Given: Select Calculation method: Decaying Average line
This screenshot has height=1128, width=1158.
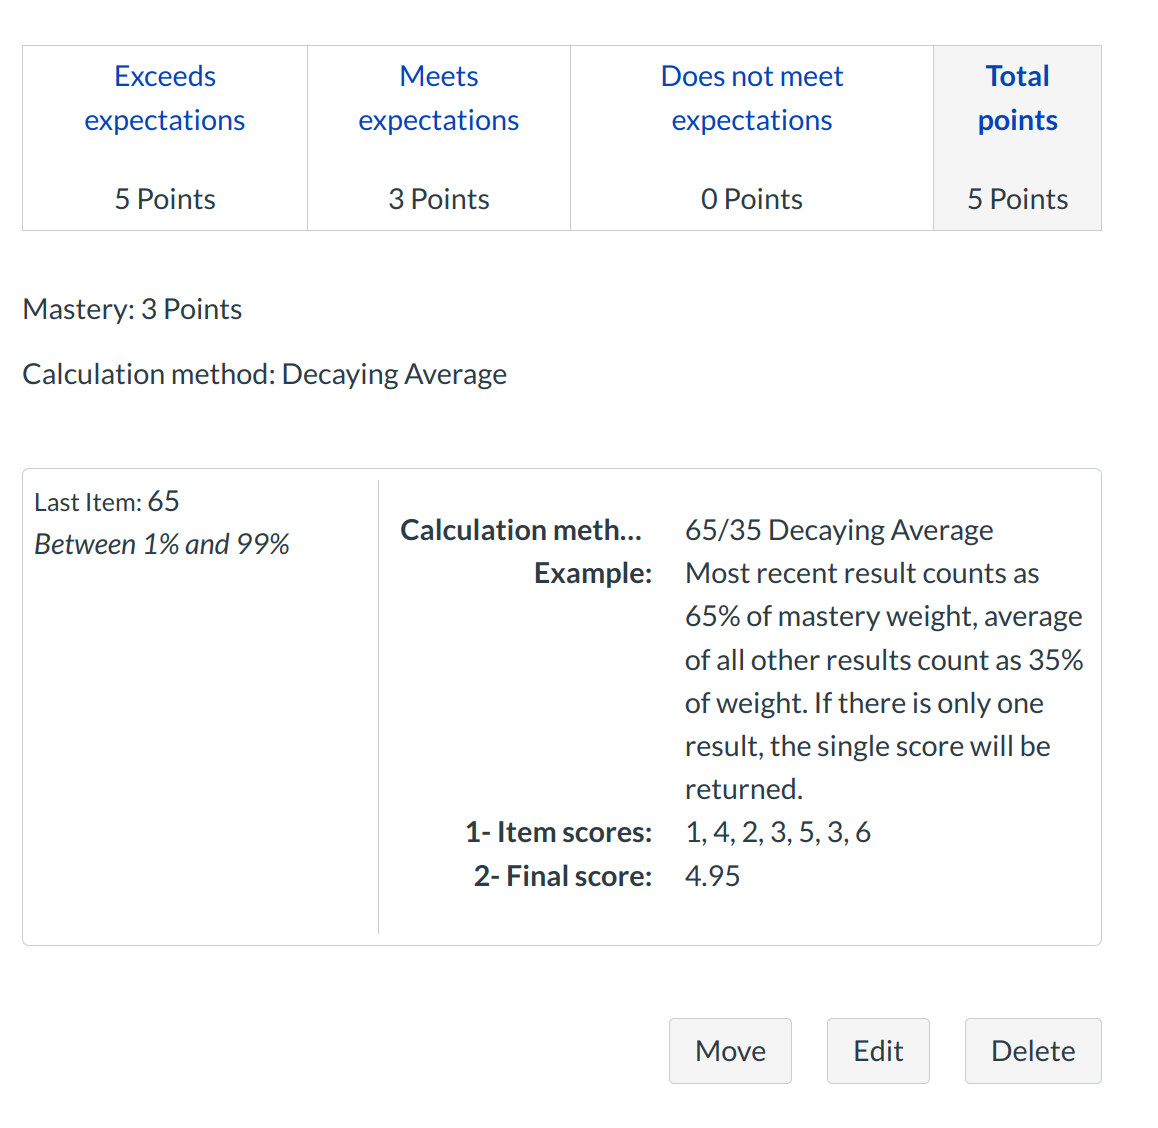Looking at the screenshot, I should point(264,374).
